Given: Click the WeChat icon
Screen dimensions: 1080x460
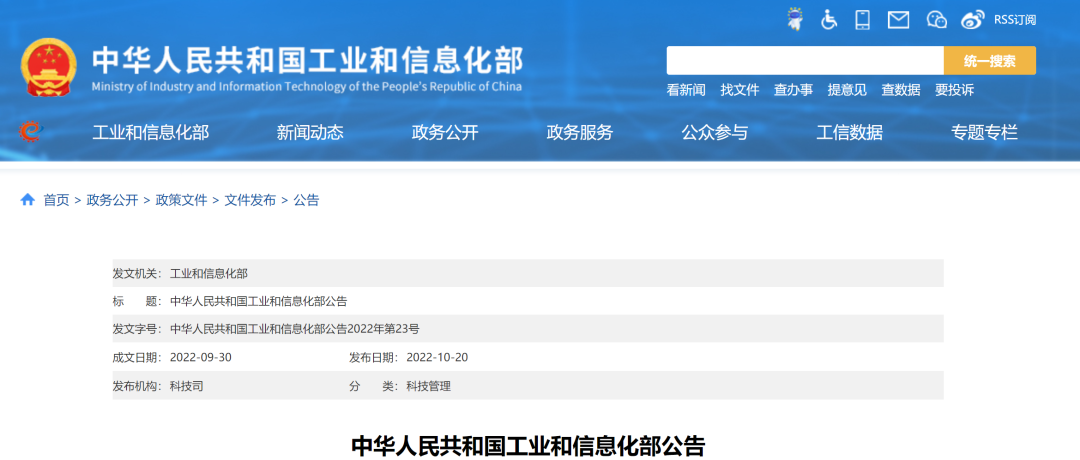Looking at the screenshot, I should coord(936,19).
